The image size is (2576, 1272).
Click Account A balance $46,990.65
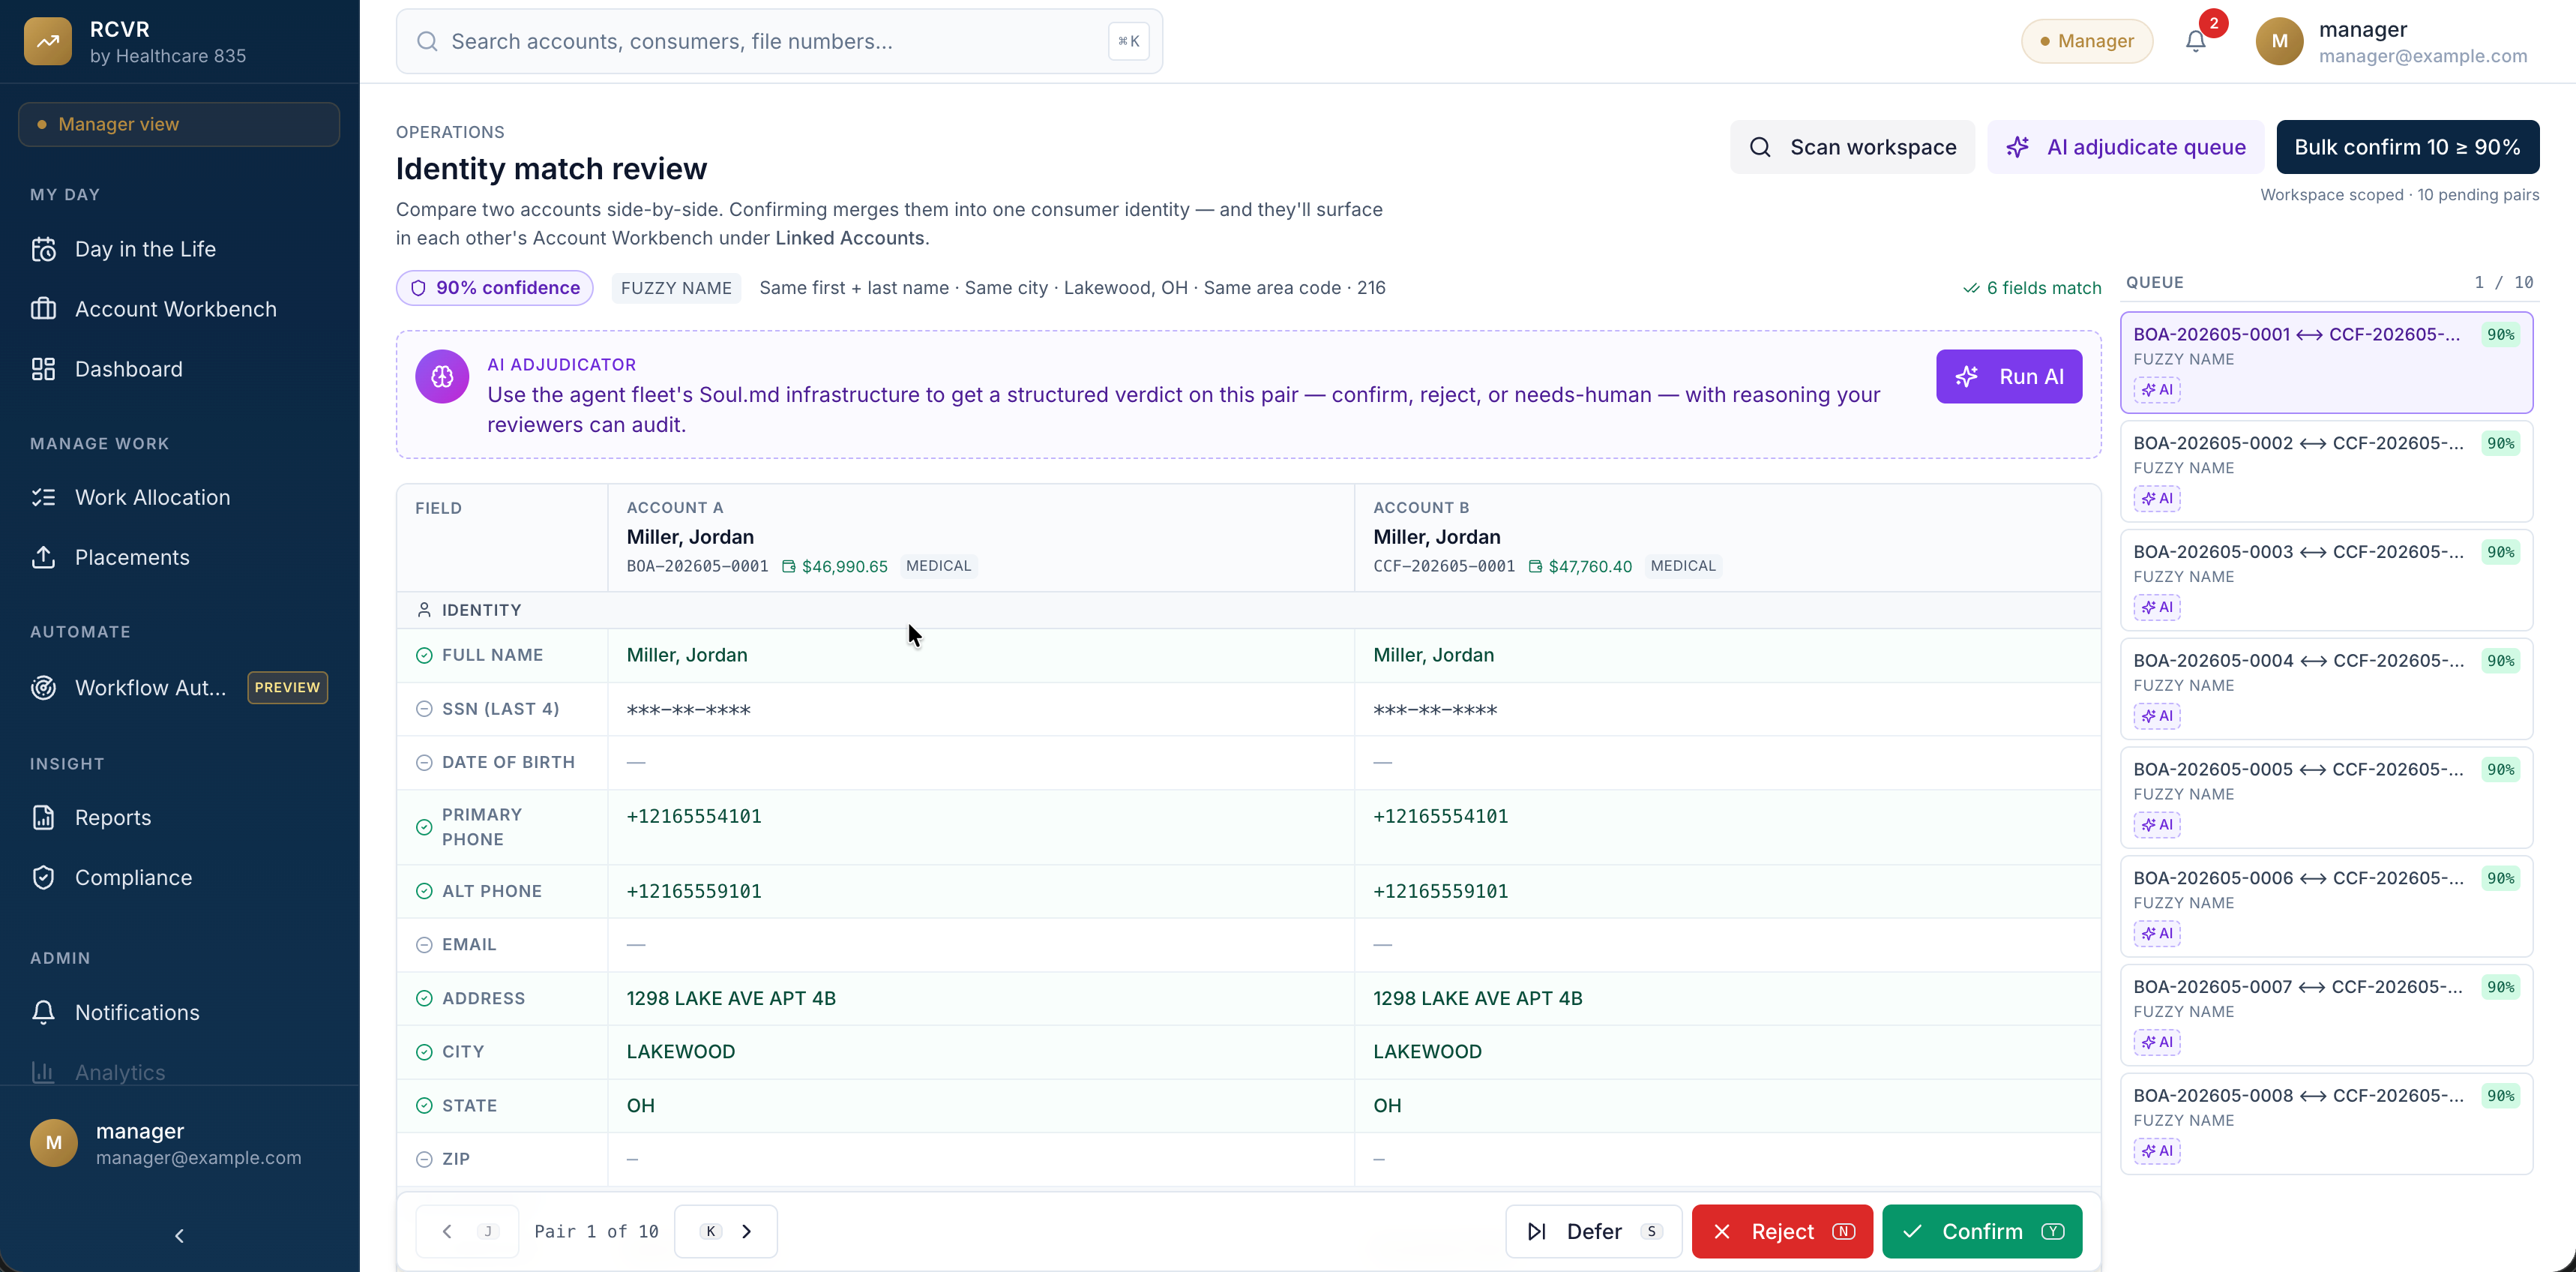835,566
